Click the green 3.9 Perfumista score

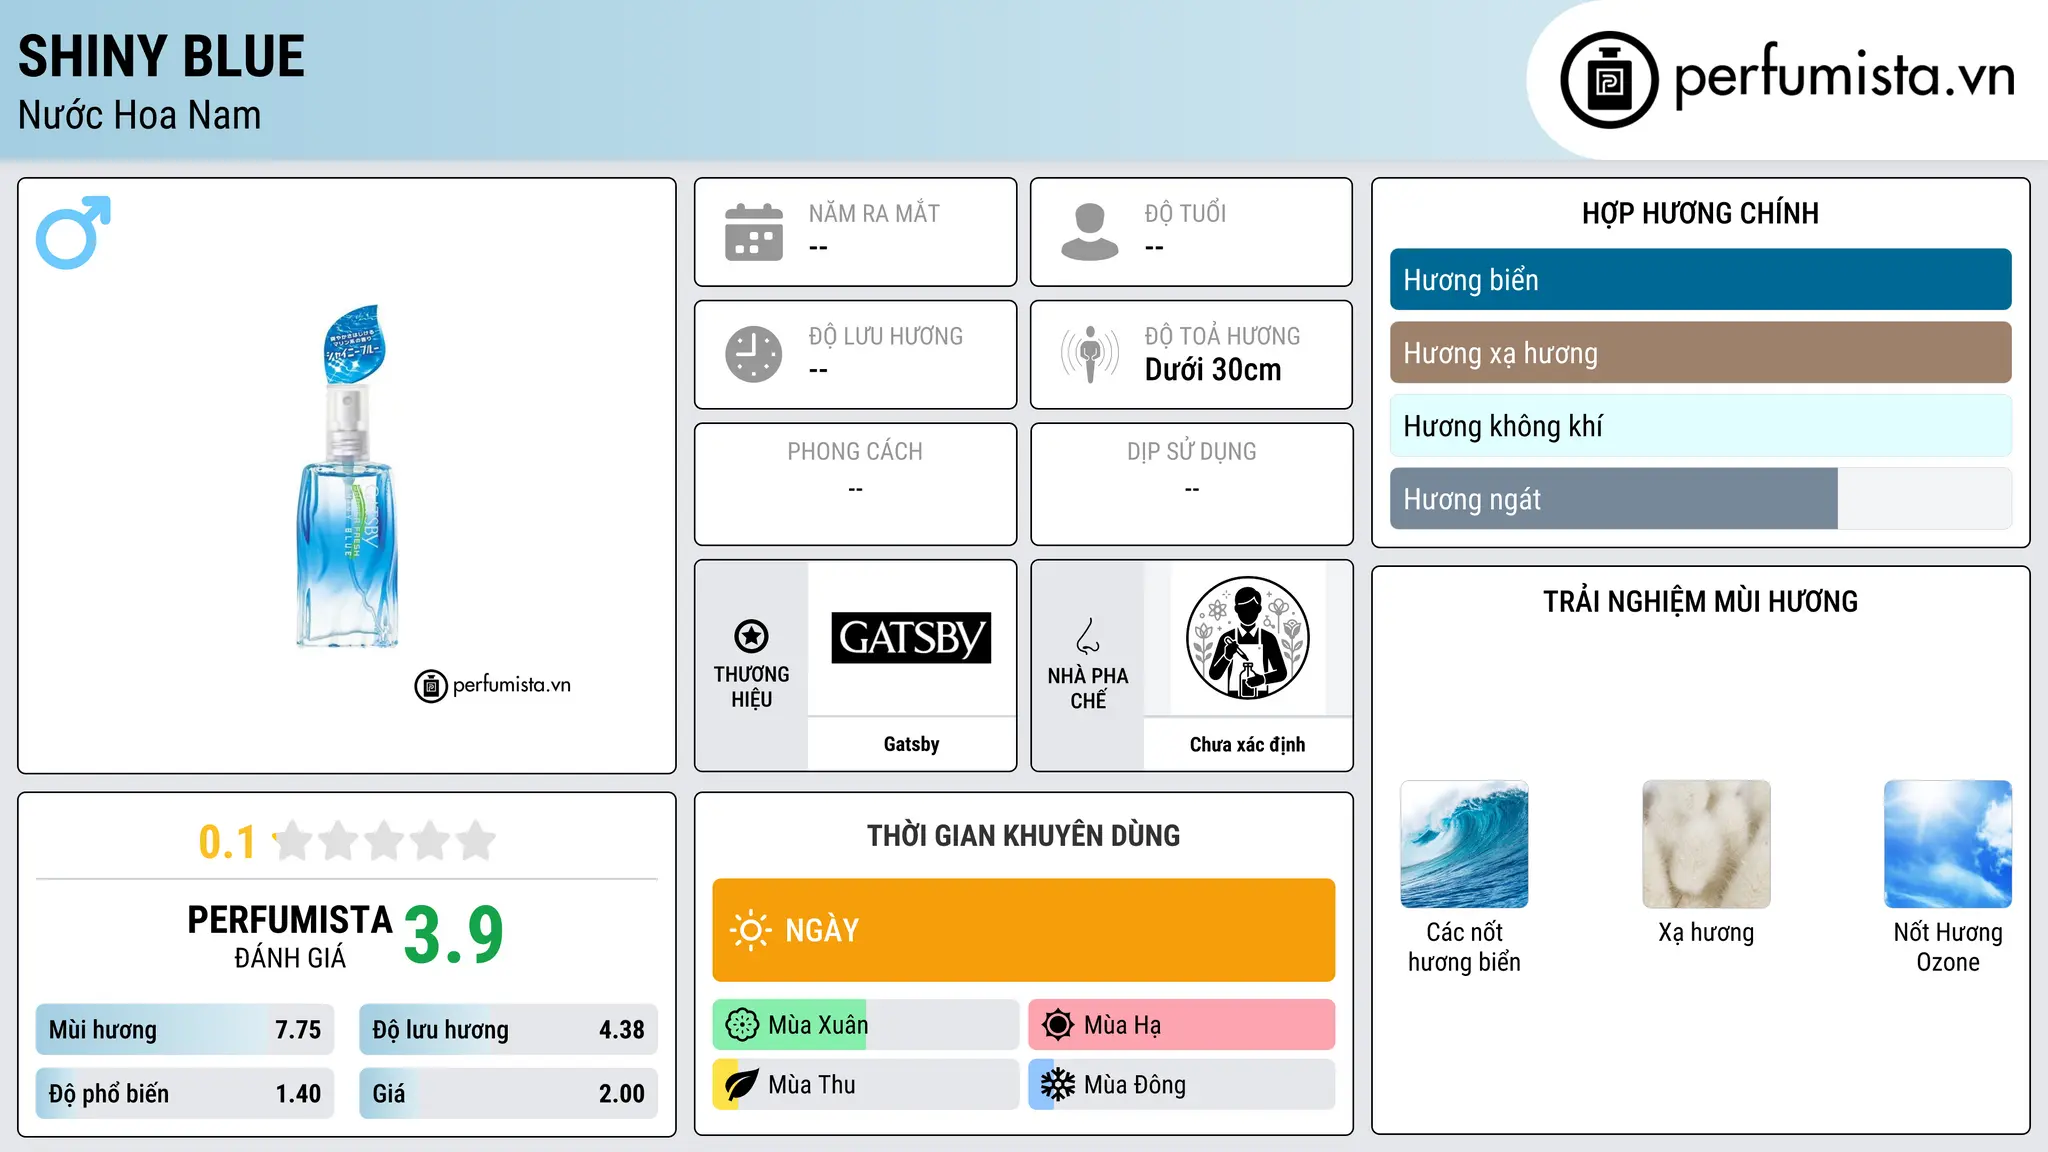[x=453, y=935]
